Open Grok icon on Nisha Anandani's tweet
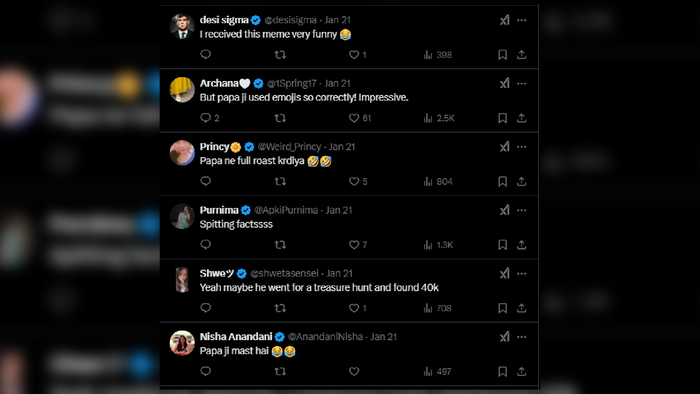700x394 pixels. (504, 337)
